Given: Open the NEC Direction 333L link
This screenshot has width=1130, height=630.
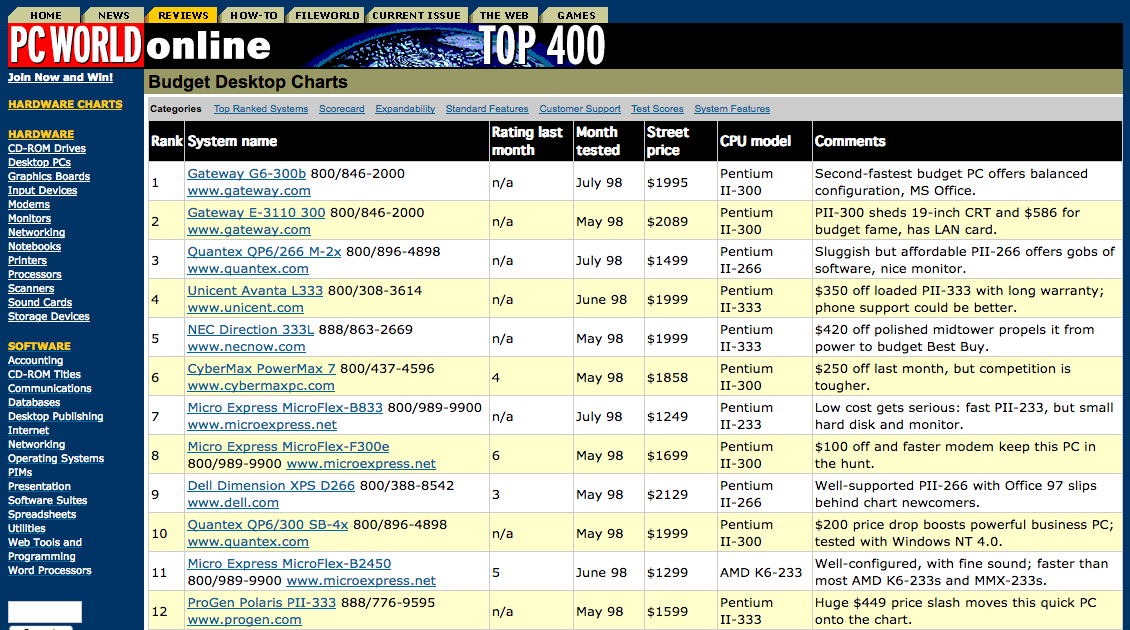Looking at the screenshot, I should pos(251,329).
